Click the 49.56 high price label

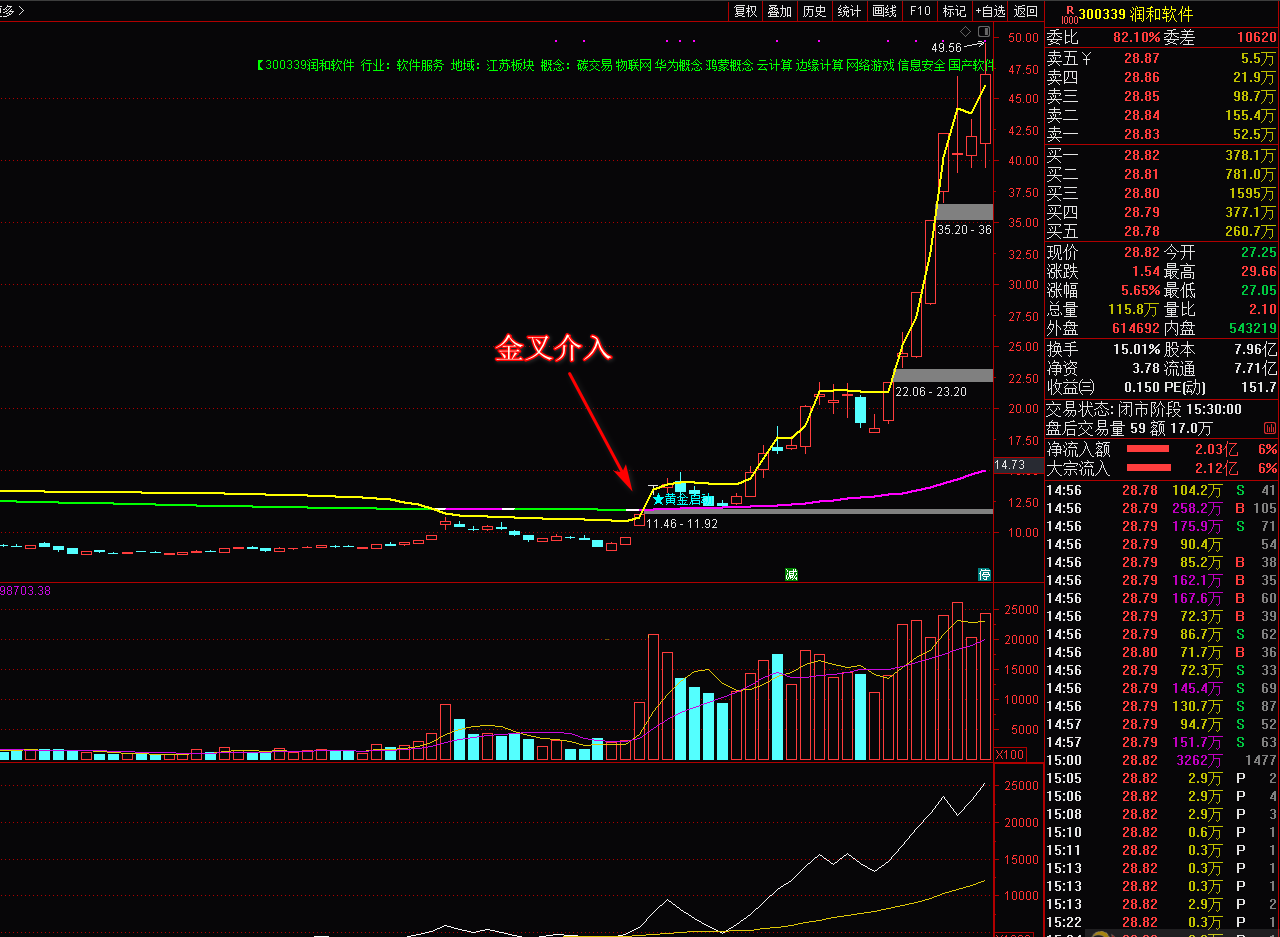[x=946, y=47]
